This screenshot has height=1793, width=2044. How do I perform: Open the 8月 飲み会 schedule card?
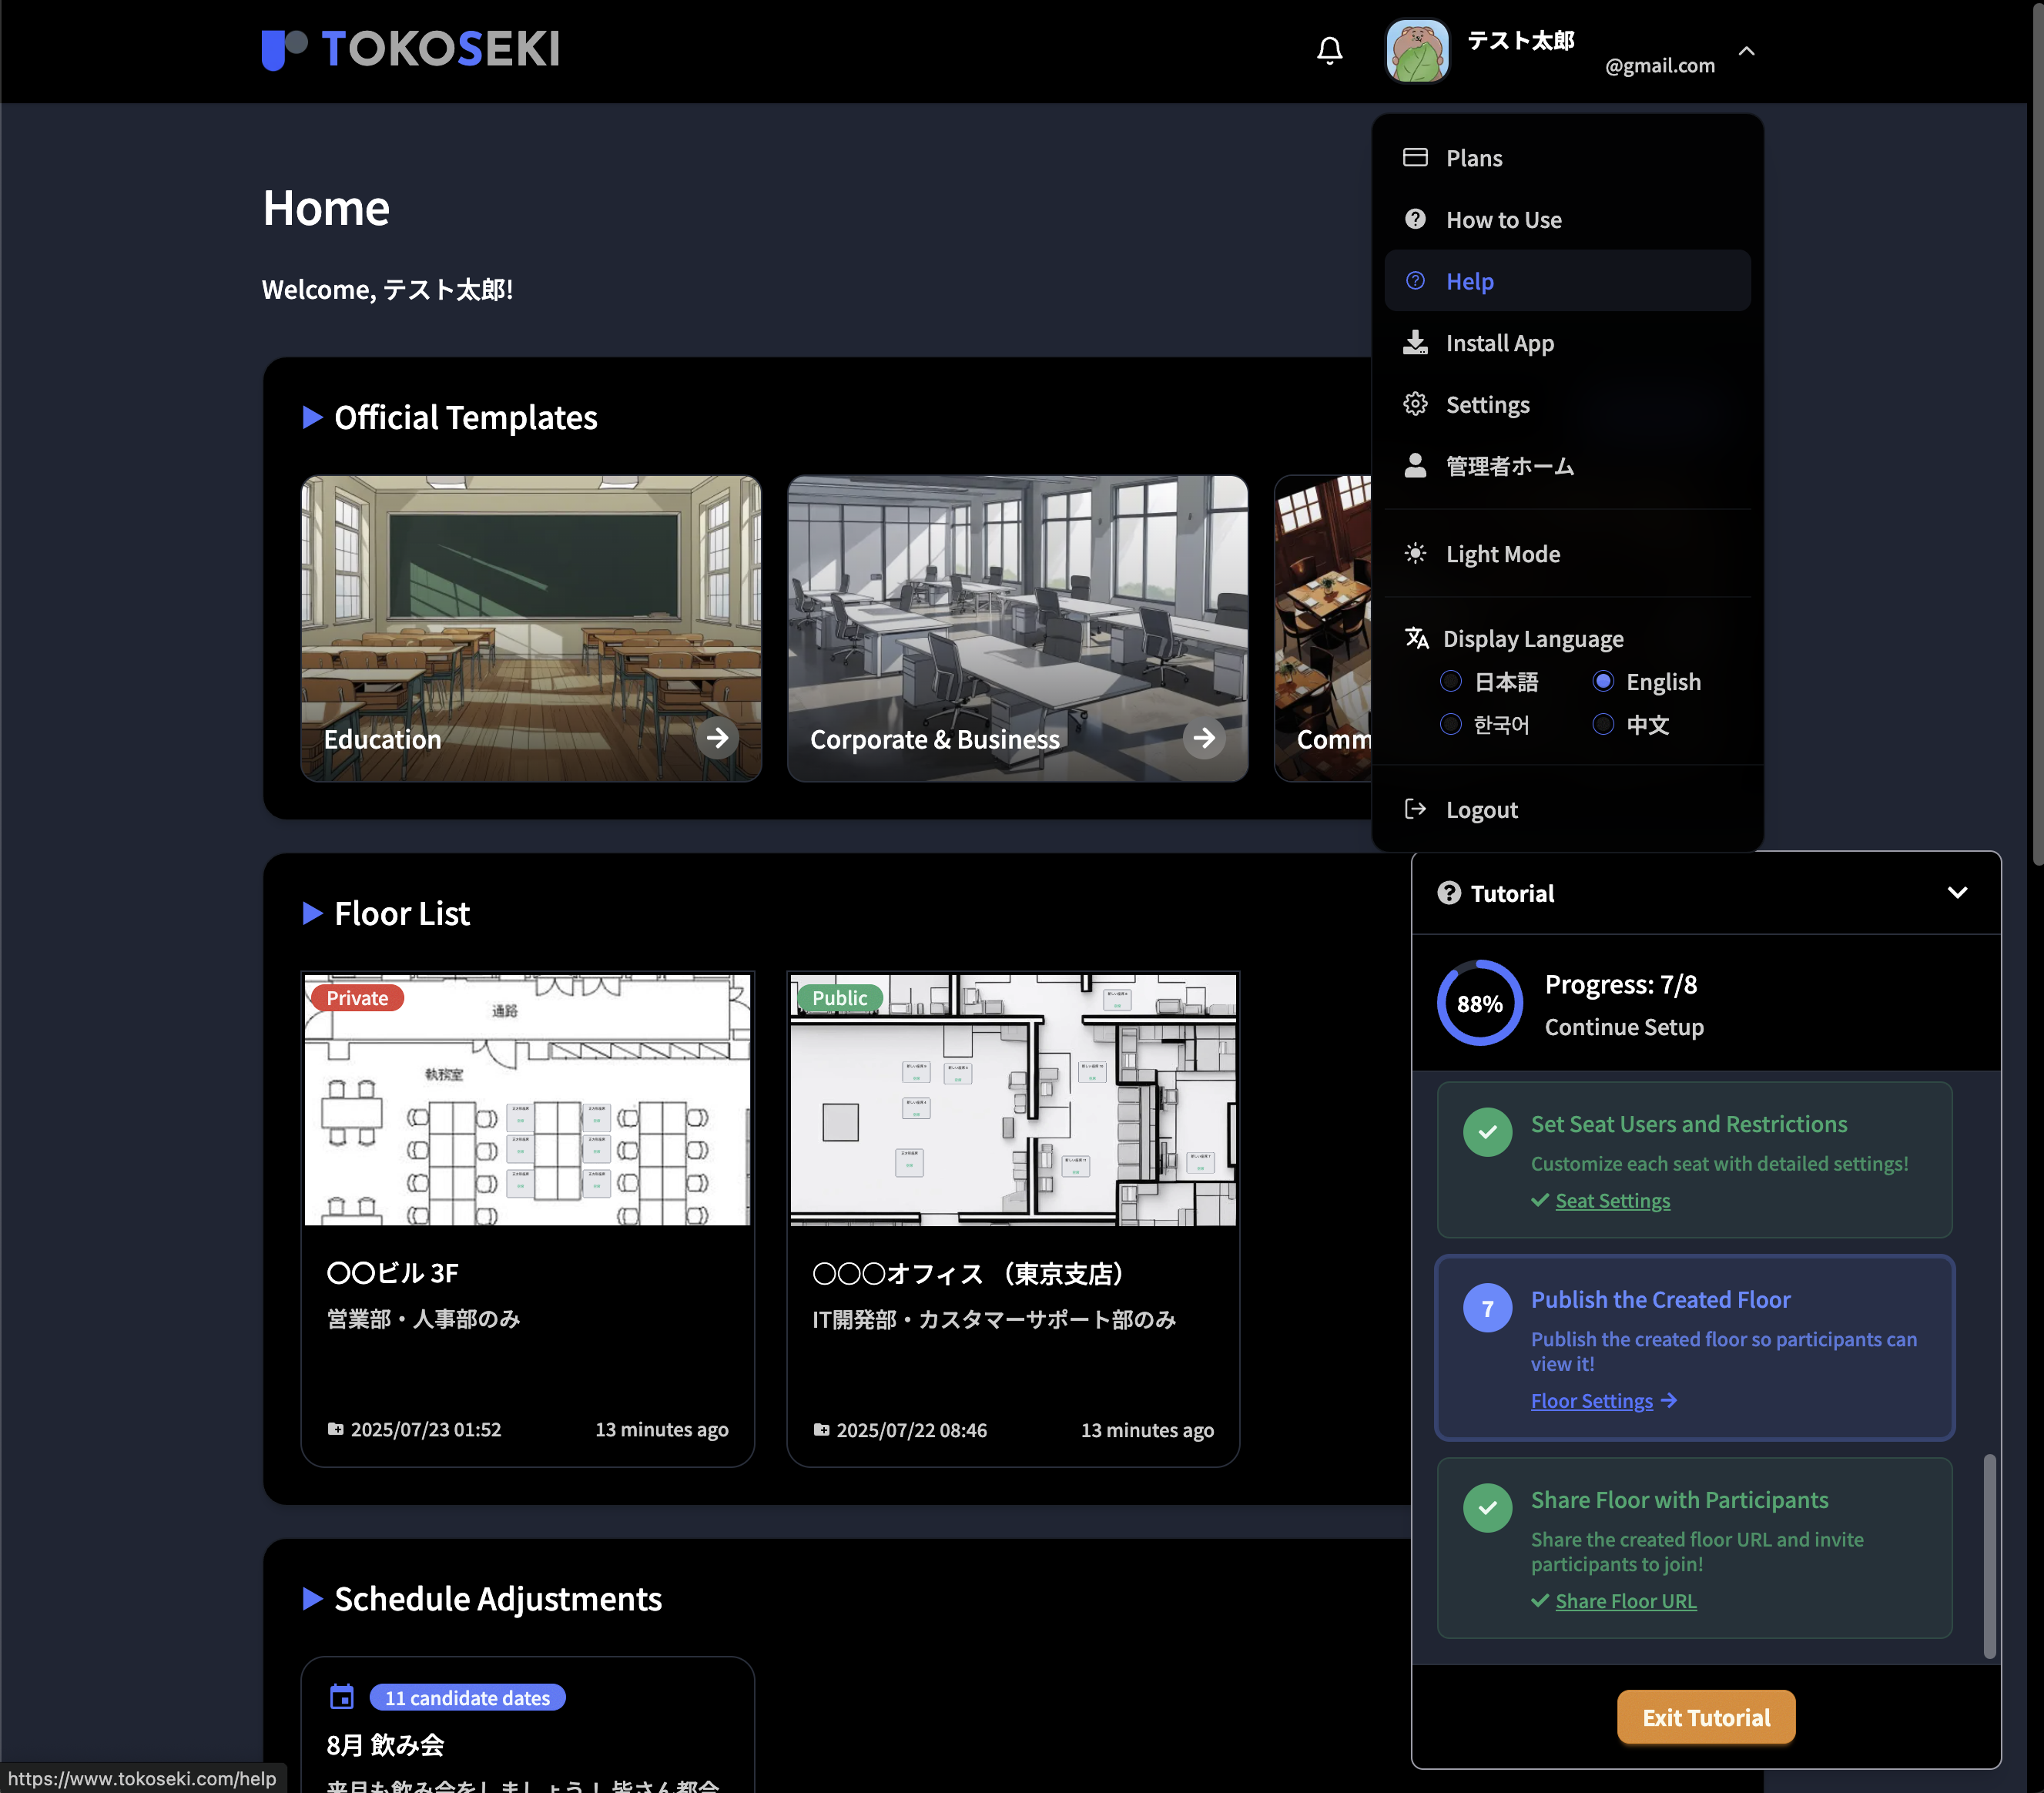pyautogui.click(x=527, y=1726)
